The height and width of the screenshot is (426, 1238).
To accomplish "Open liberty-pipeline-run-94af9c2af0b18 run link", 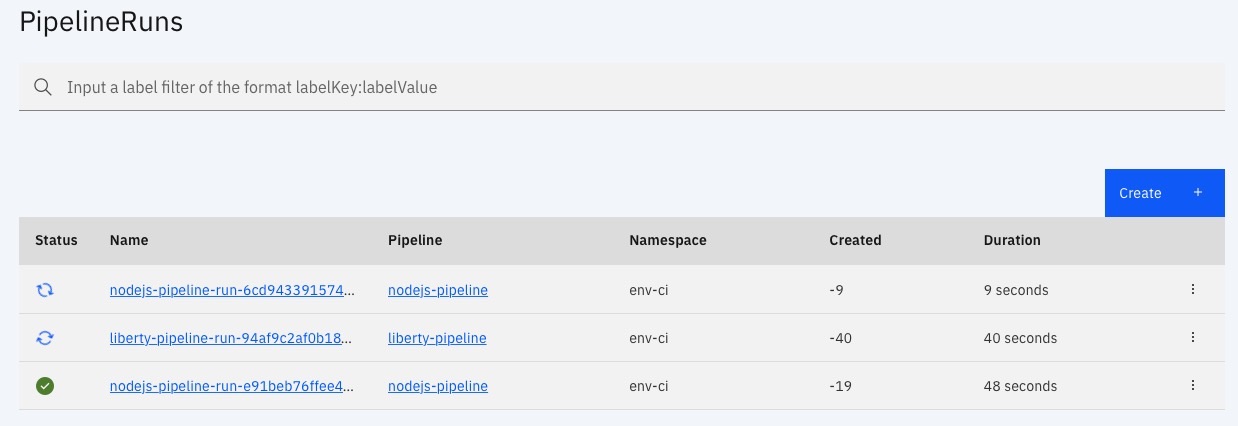I will (x=230, y=338).
